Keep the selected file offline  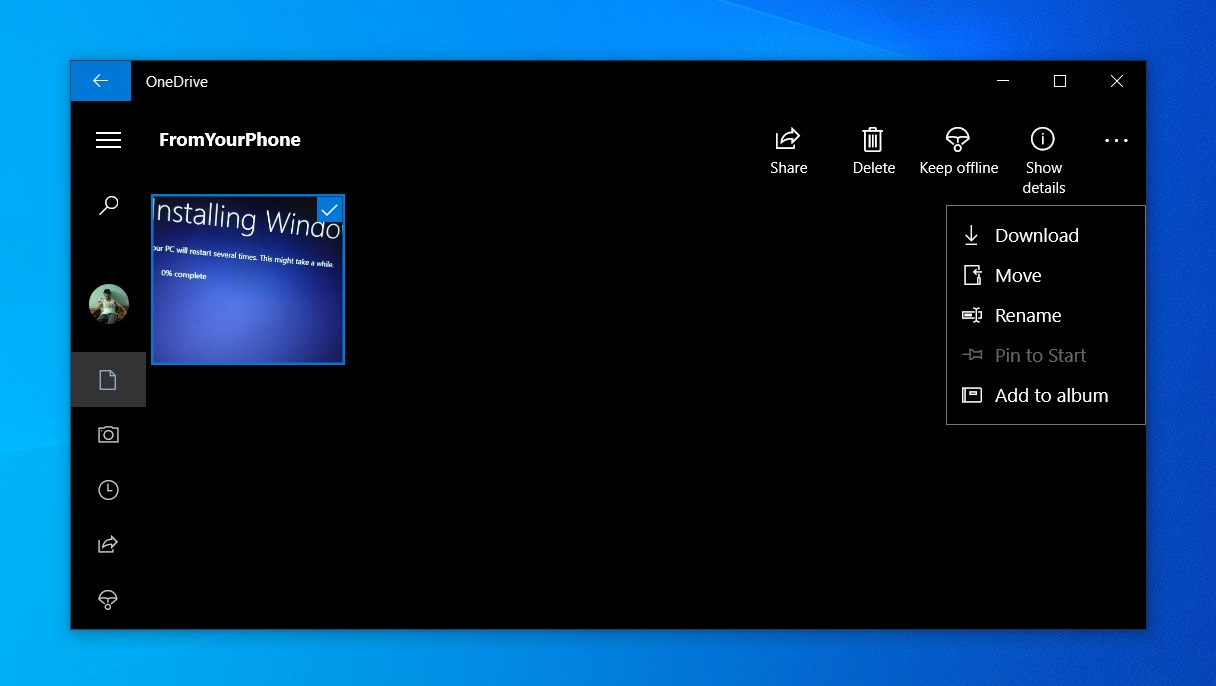958,151
